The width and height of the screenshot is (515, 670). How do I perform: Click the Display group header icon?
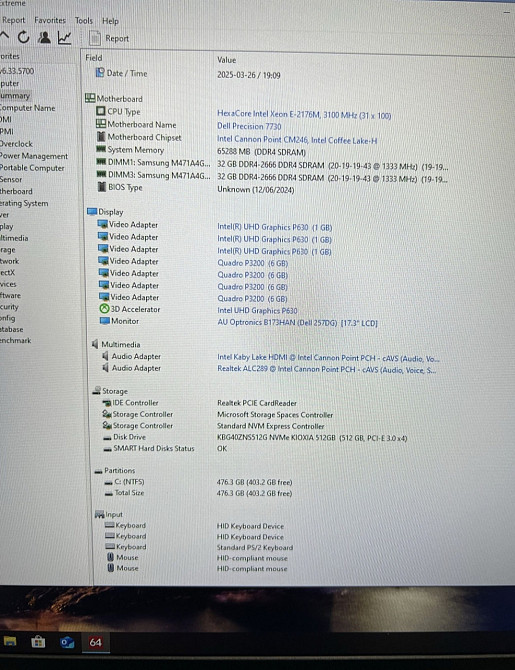tap(92, 212)
